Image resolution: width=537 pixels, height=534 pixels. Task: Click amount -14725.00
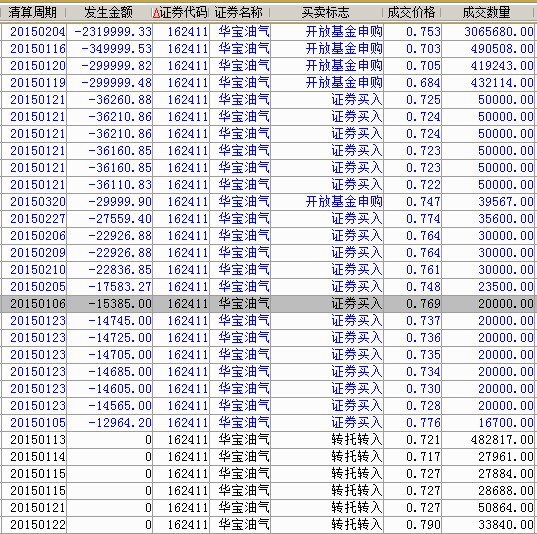click(x=120, y=338)
